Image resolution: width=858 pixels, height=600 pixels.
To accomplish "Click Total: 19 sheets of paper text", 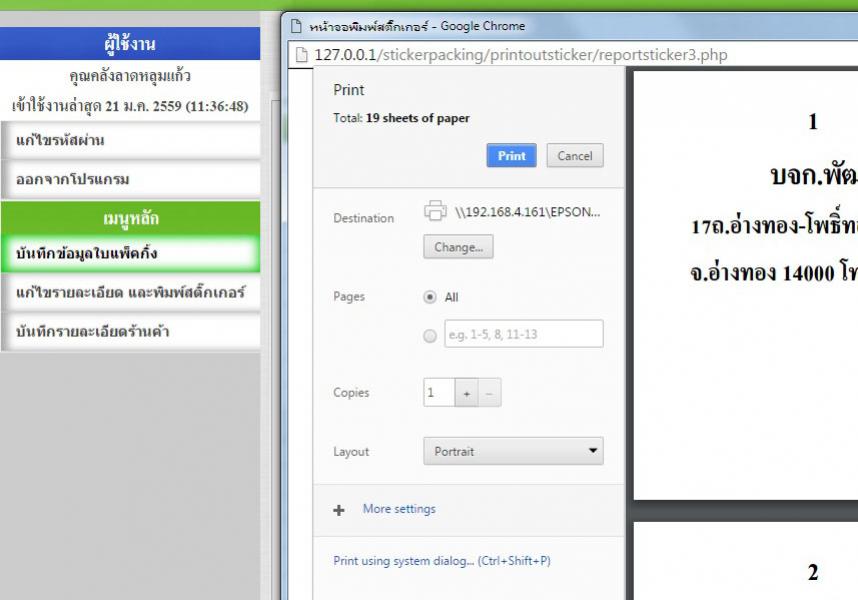I will [401, 118].
